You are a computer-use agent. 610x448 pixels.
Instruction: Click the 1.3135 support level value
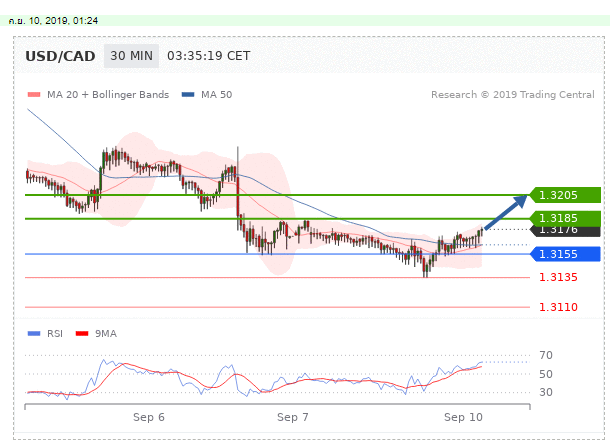(x=558, y=277)
